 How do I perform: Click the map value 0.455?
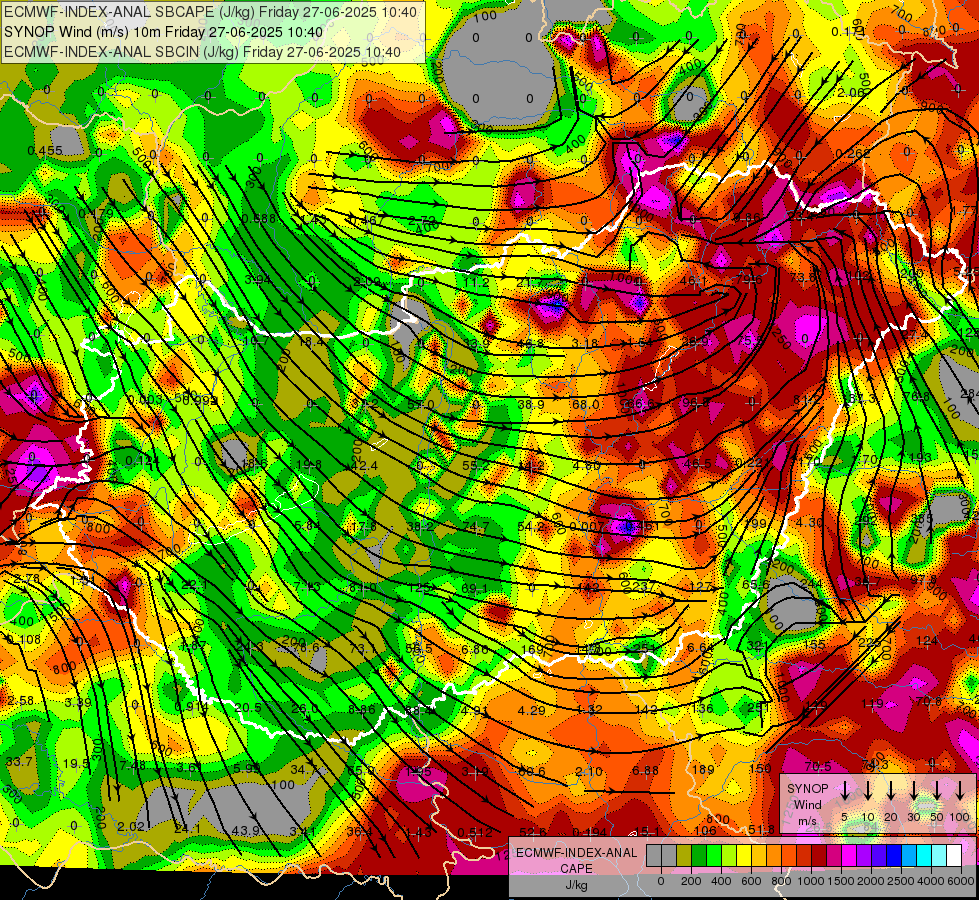click(45, 151)
